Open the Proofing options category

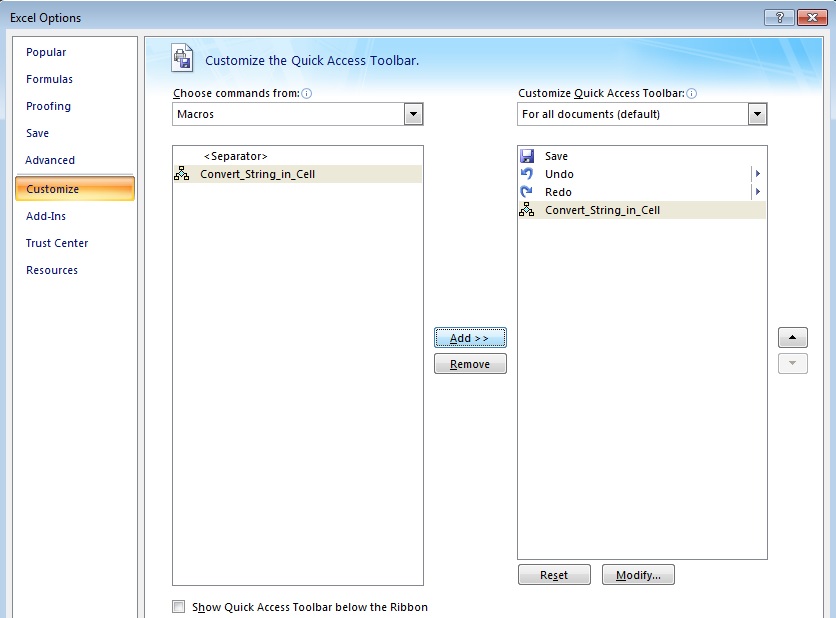click(x=49, y=106)
